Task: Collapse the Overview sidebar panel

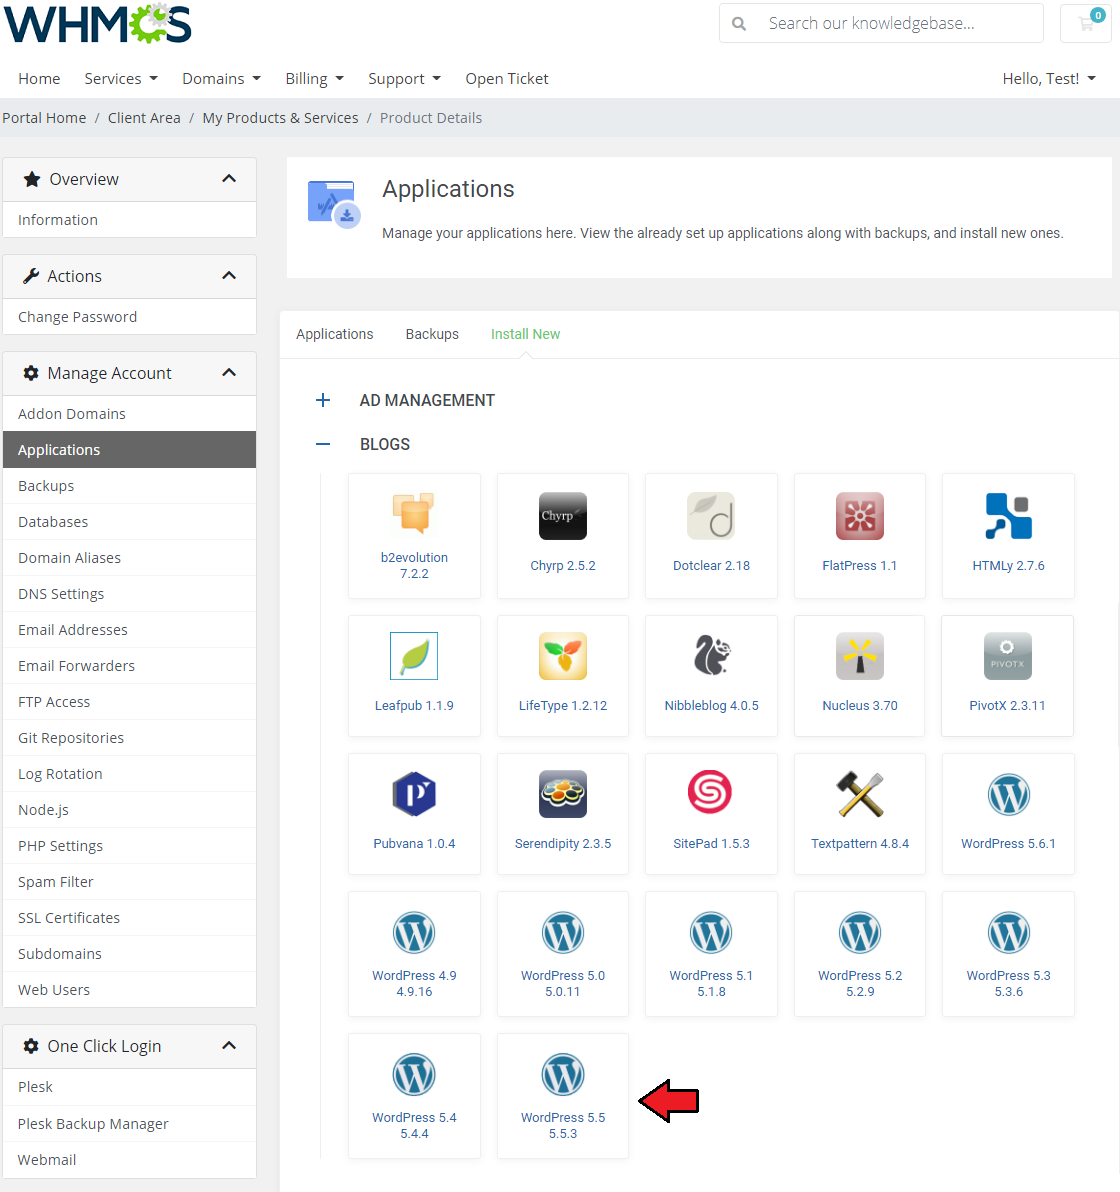Action: [229, 179]
